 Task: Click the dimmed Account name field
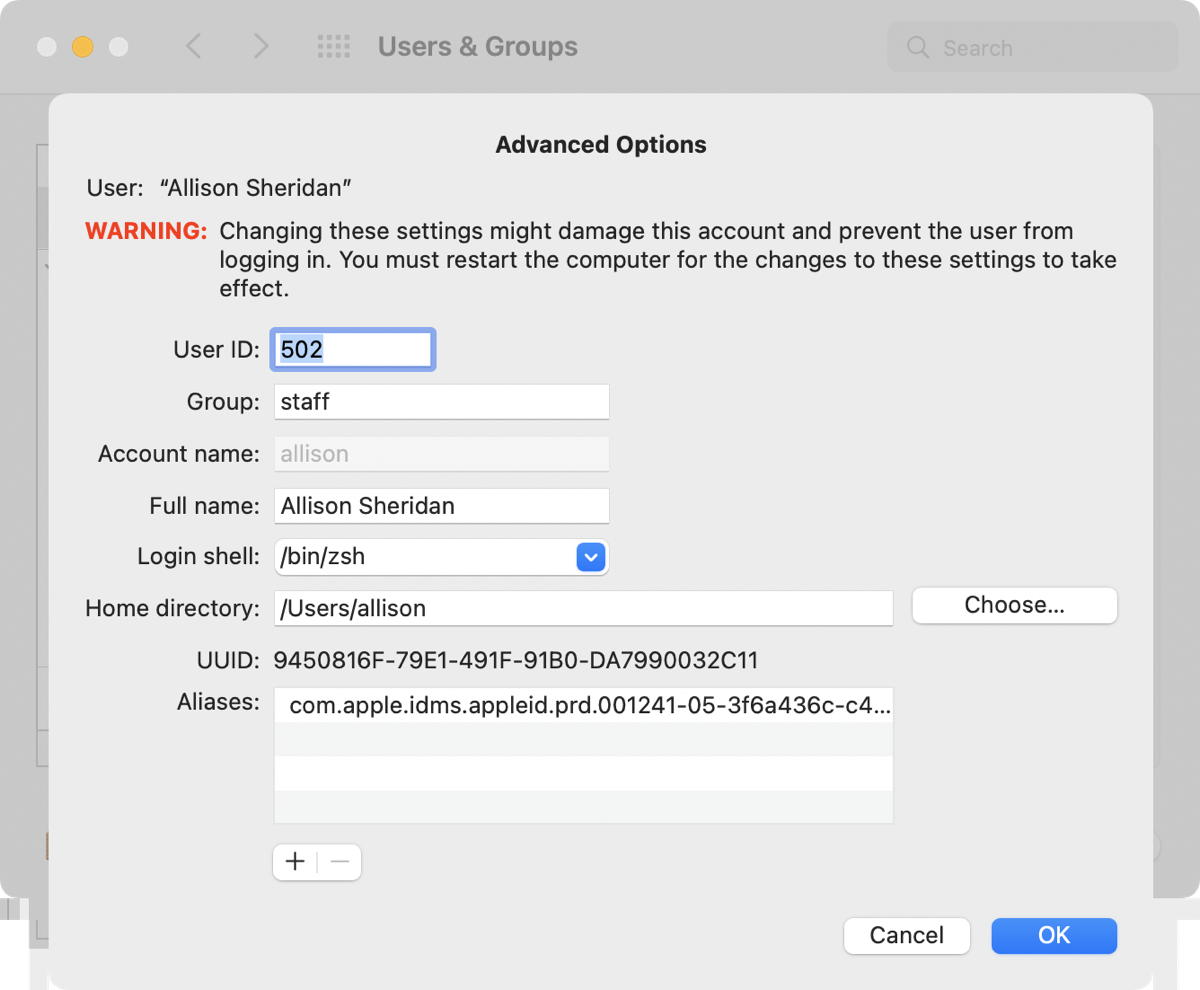441,454
